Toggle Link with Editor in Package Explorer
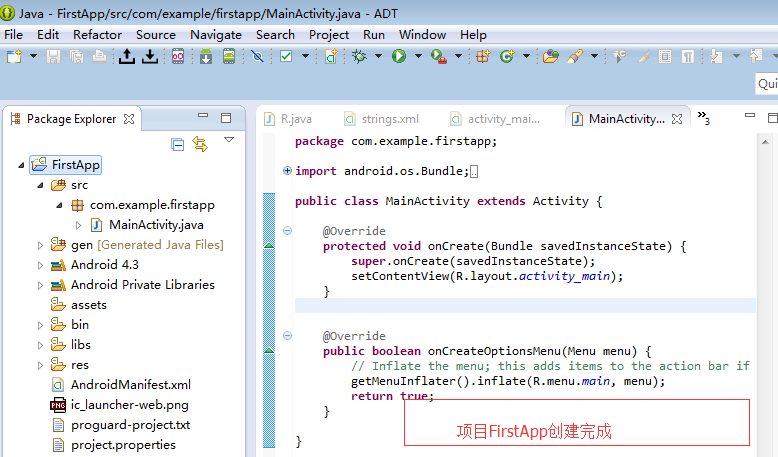 point(200,144)
